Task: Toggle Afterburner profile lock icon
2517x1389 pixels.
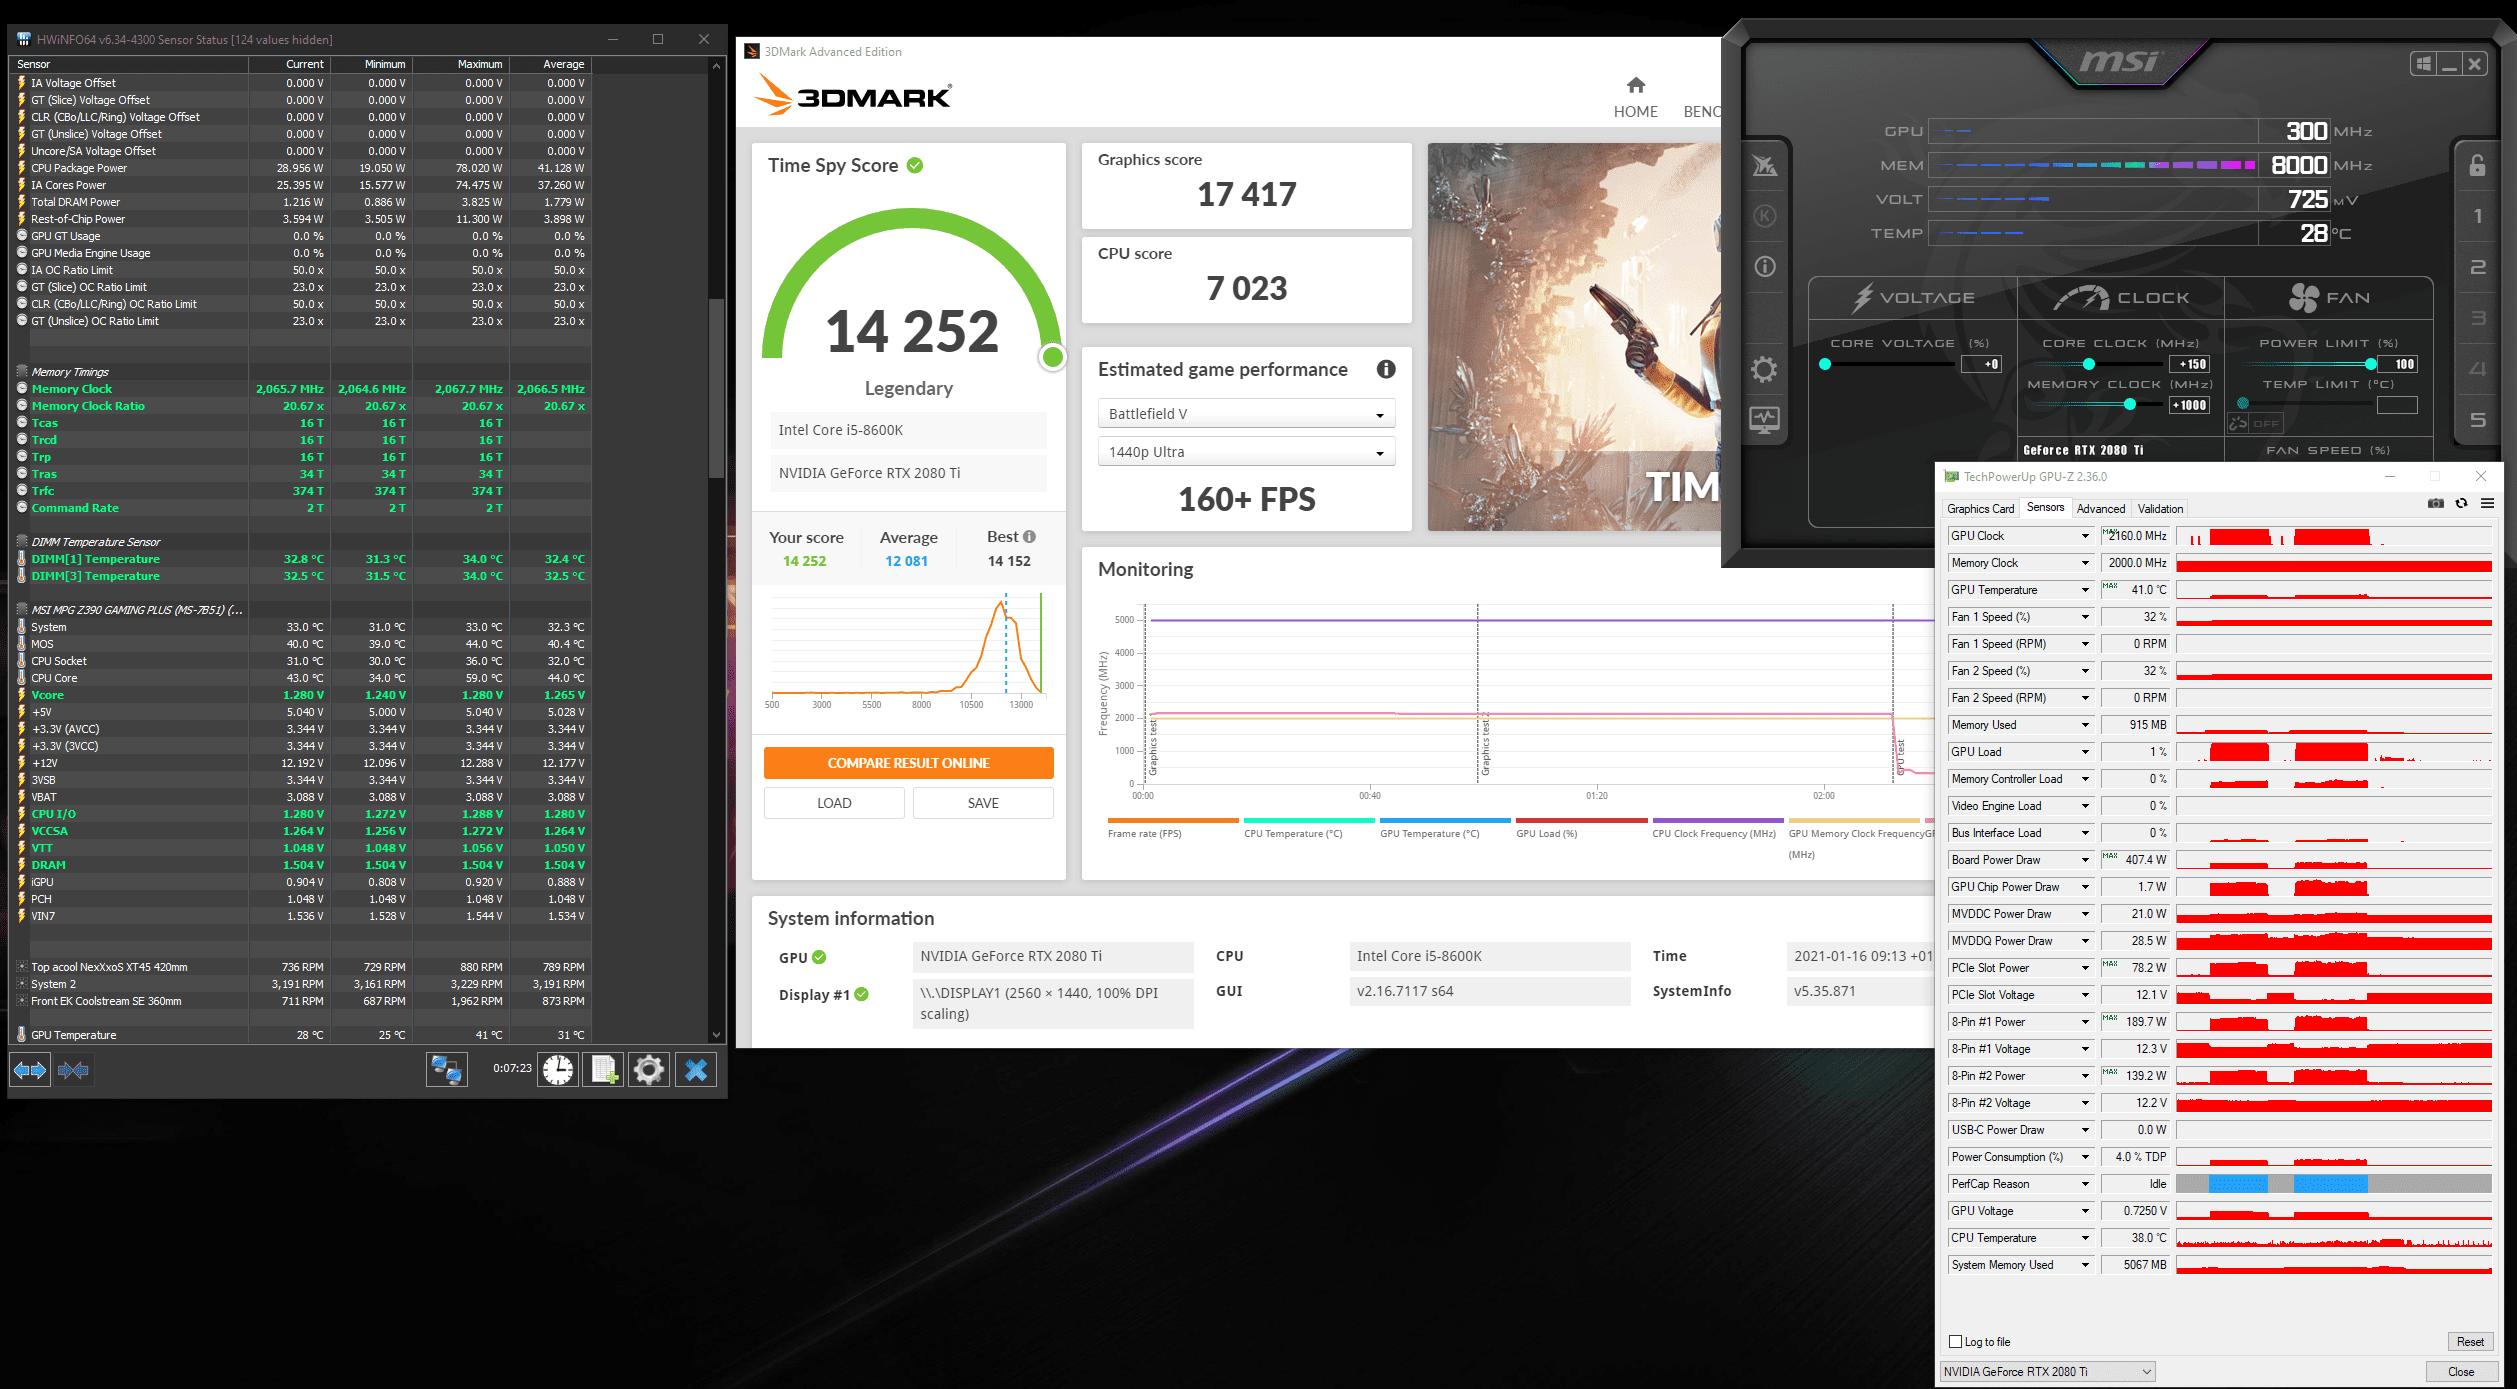Action: 2477,165
